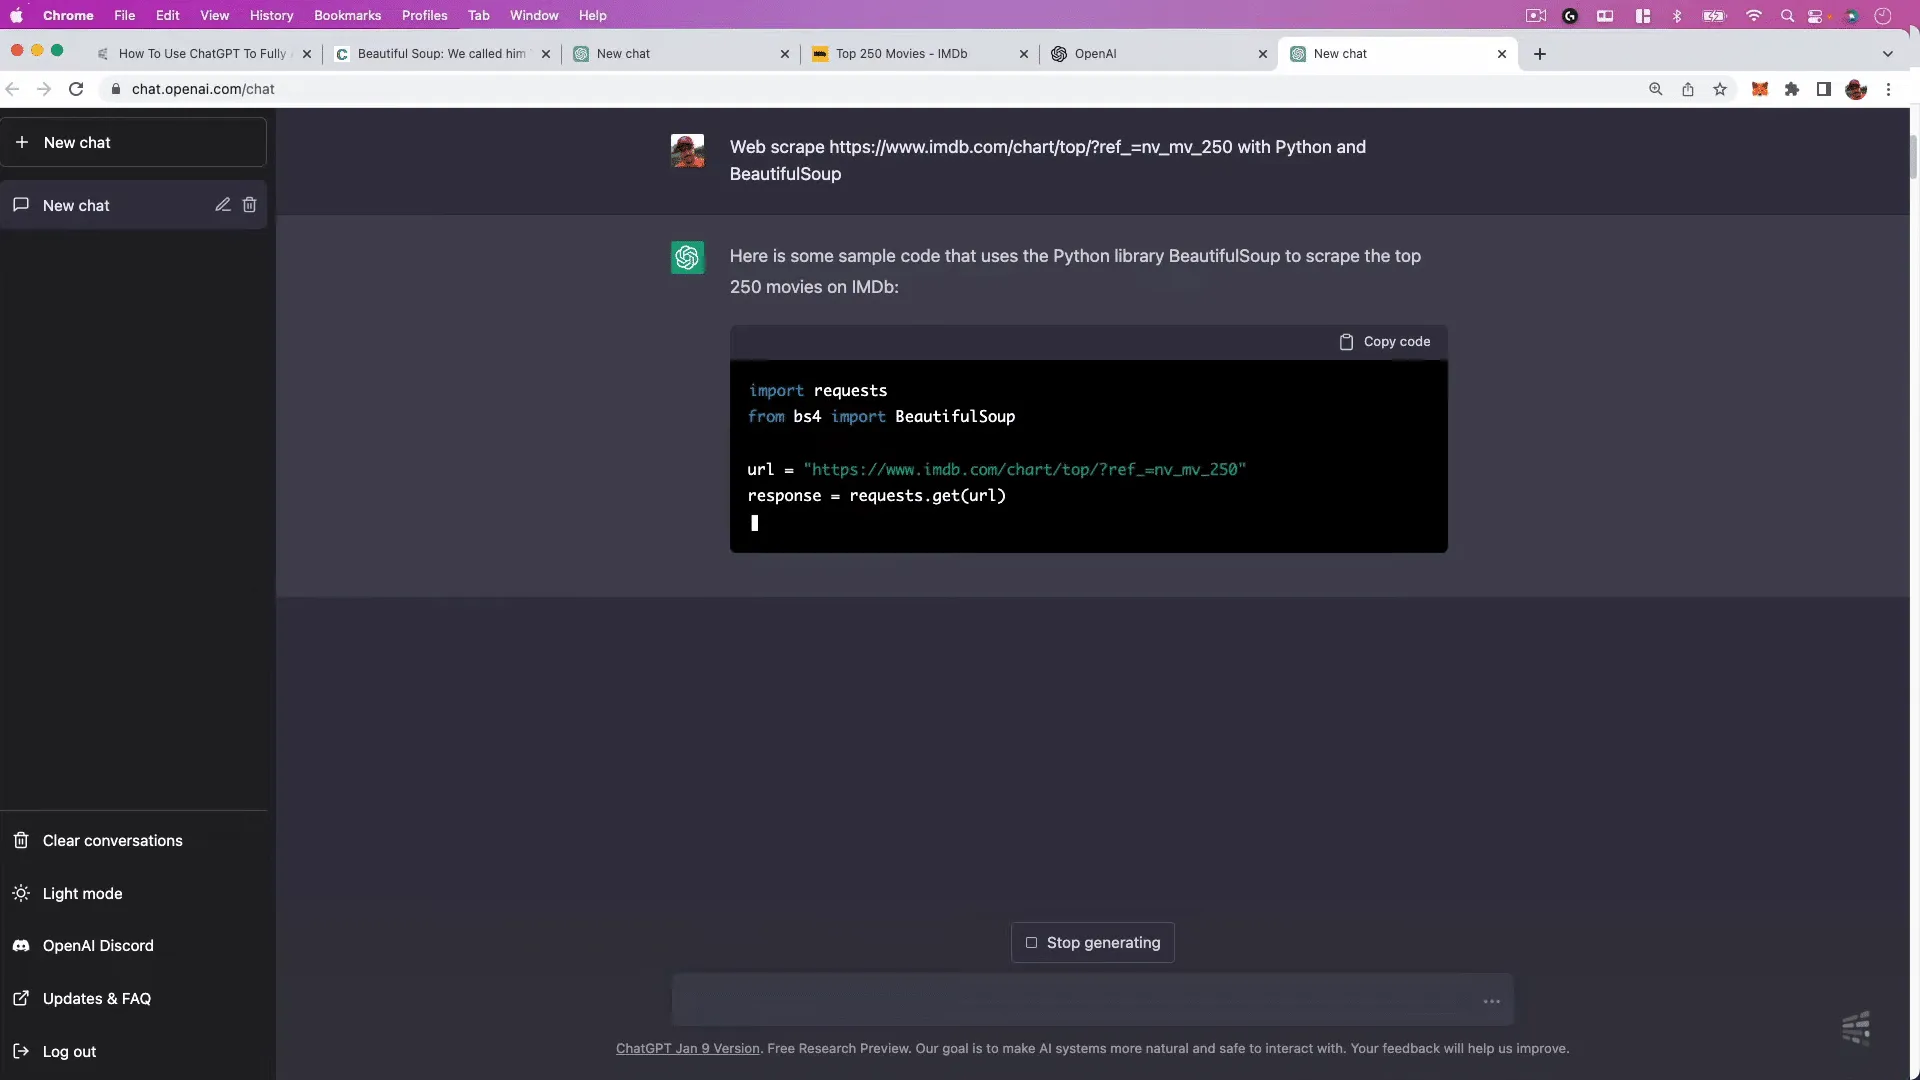Screen dimensions: 1920x1080
Task: Open a new browser tab with plus
Action: pos(1540,54)
